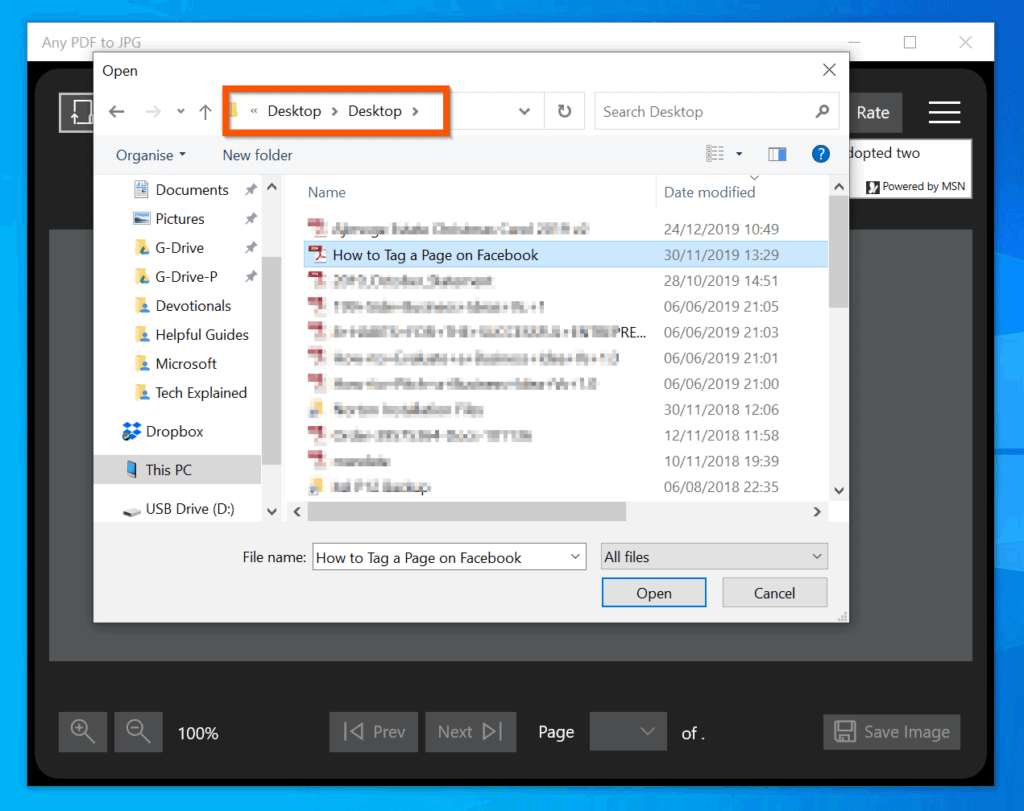
Task: Open the G-Drive folder shortcut
Action: point(180,248)
